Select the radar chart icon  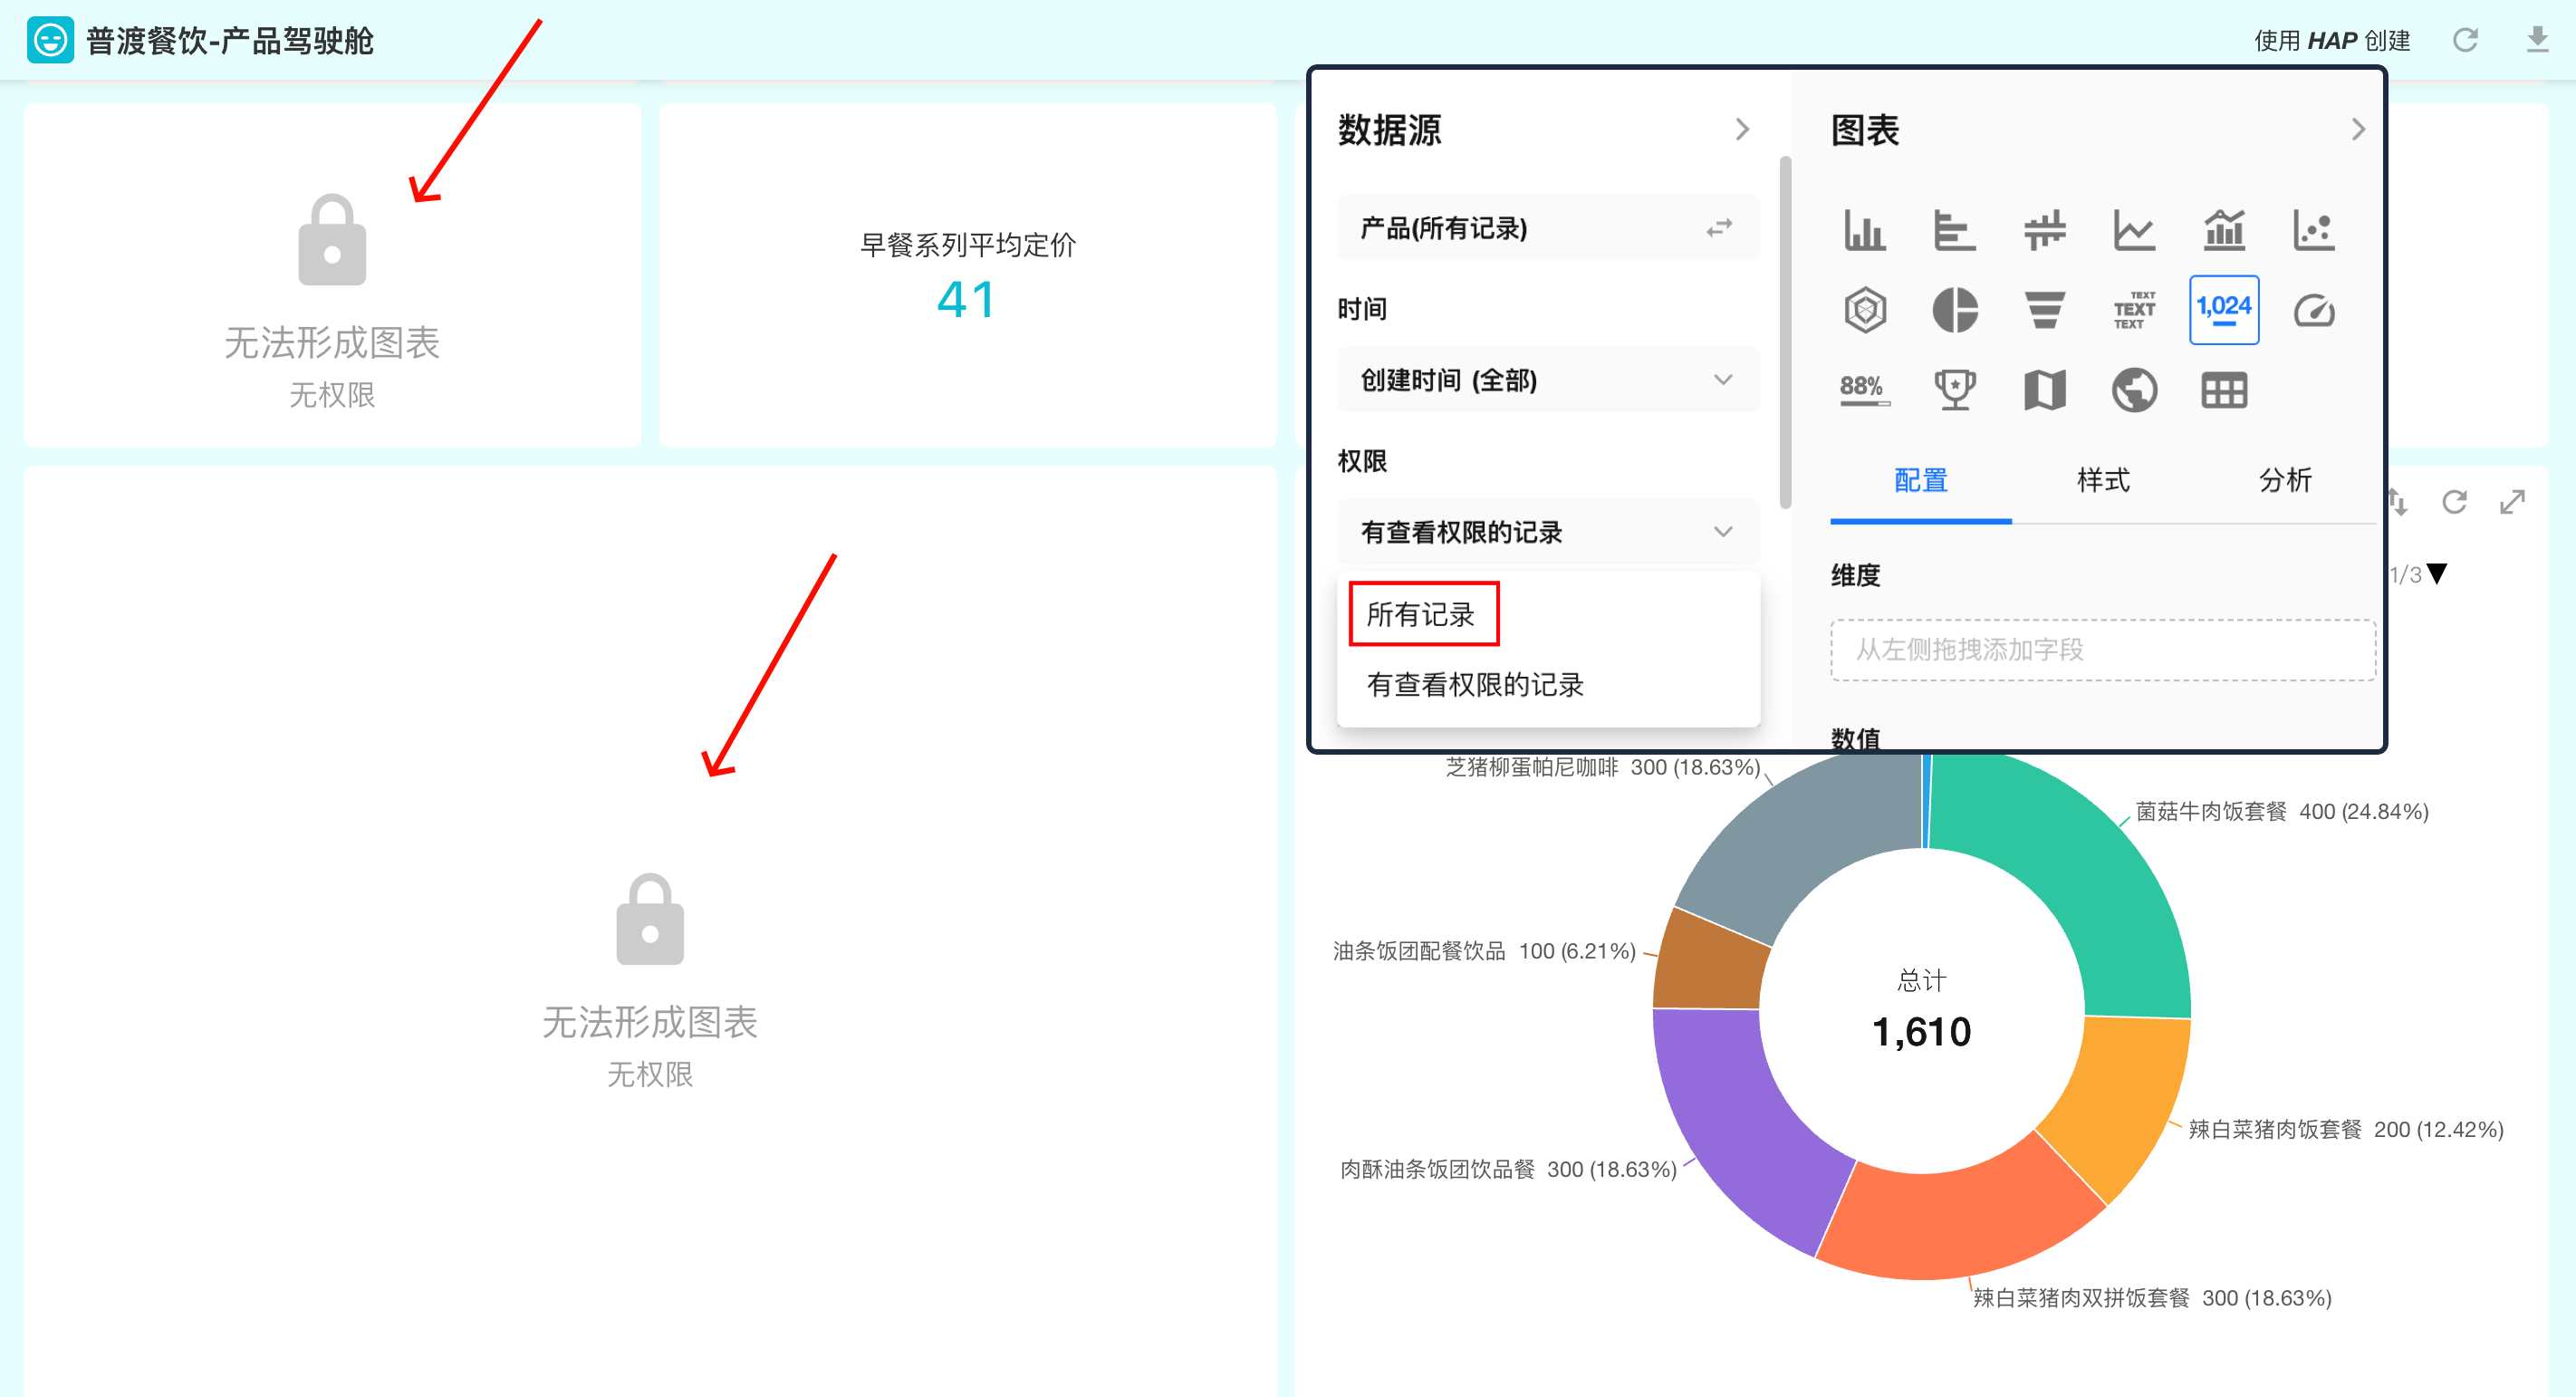[x=1864, y=310]
